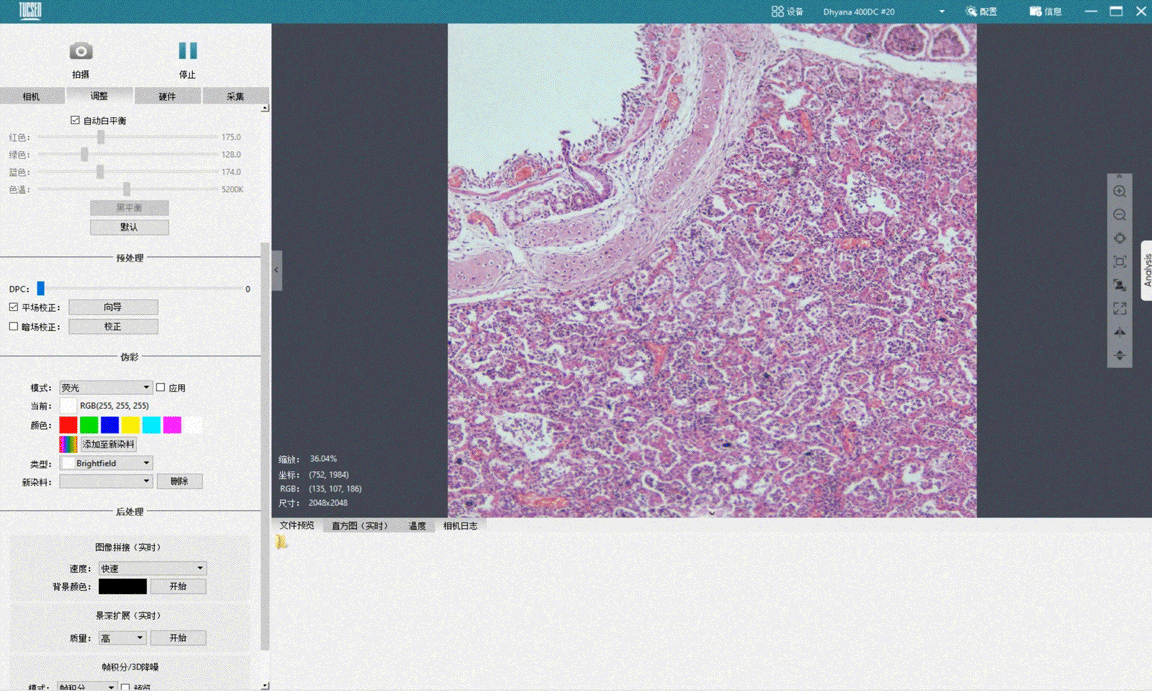Zoom in using the magnifier plus icon
1152x691 pixels.
point(1119,192)
